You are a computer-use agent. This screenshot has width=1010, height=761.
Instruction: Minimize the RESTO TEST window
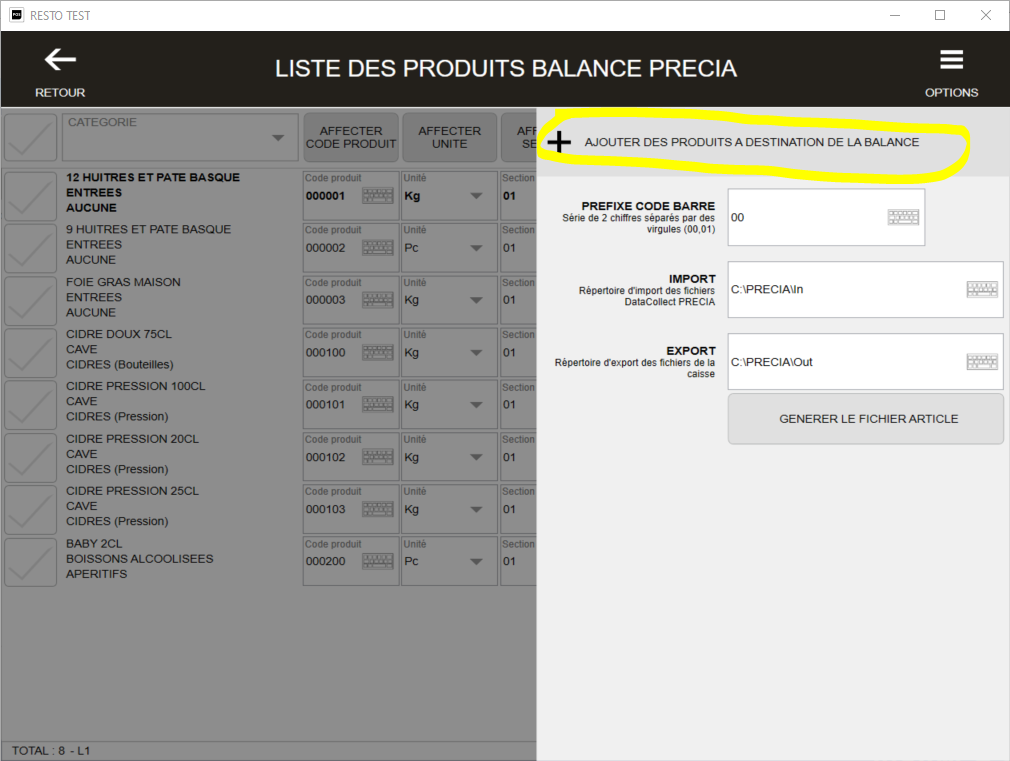[895, 15]
